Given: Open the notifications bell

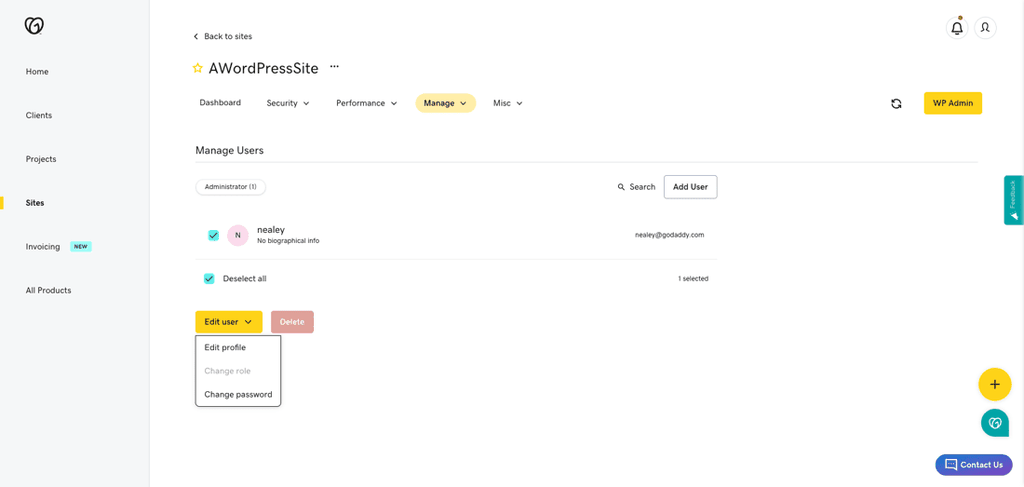Looking at the screenshot, I should coord(957,28).
